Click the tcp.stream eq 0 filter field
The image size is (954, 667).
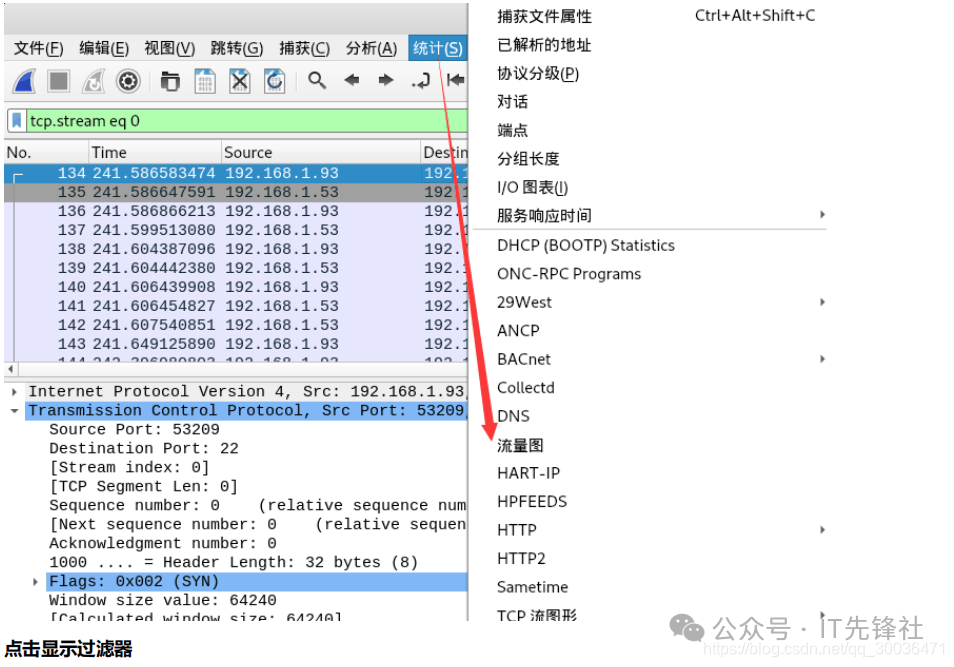pos(240,121)
